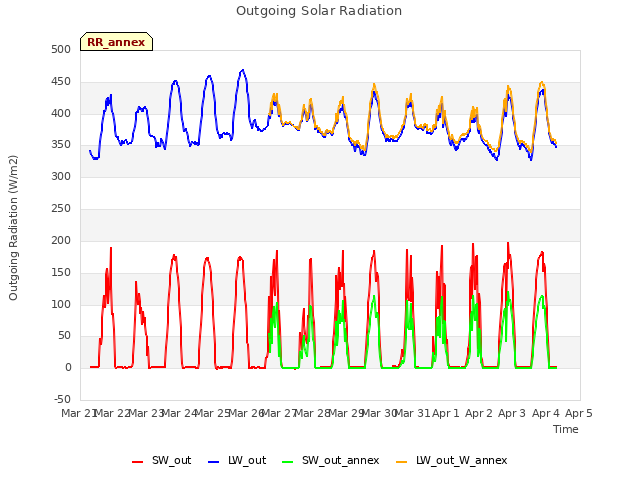
Task: Click the blue LW_out peak on Mar 25
Action: (x=209, y=76)
